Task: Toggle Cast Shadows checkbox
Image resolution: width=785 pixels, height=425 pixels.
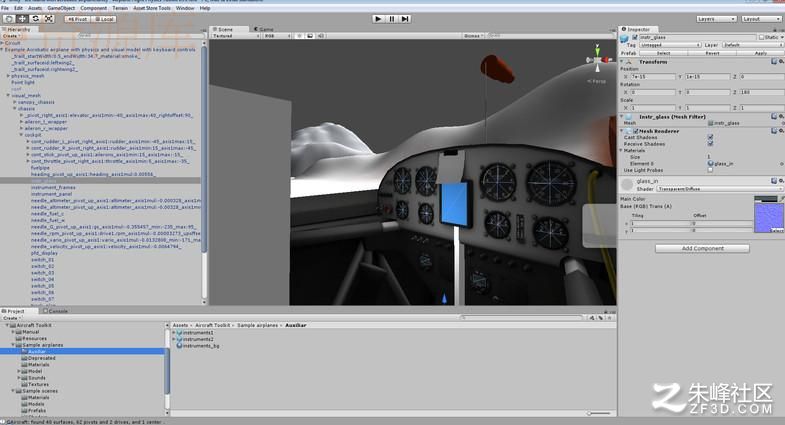Action: [x=710, y=137]
